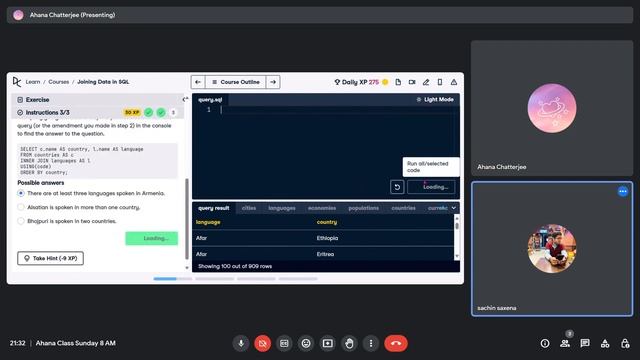Open the countries table tab
This screenshot has height=360, width=640.
[403, 208]
